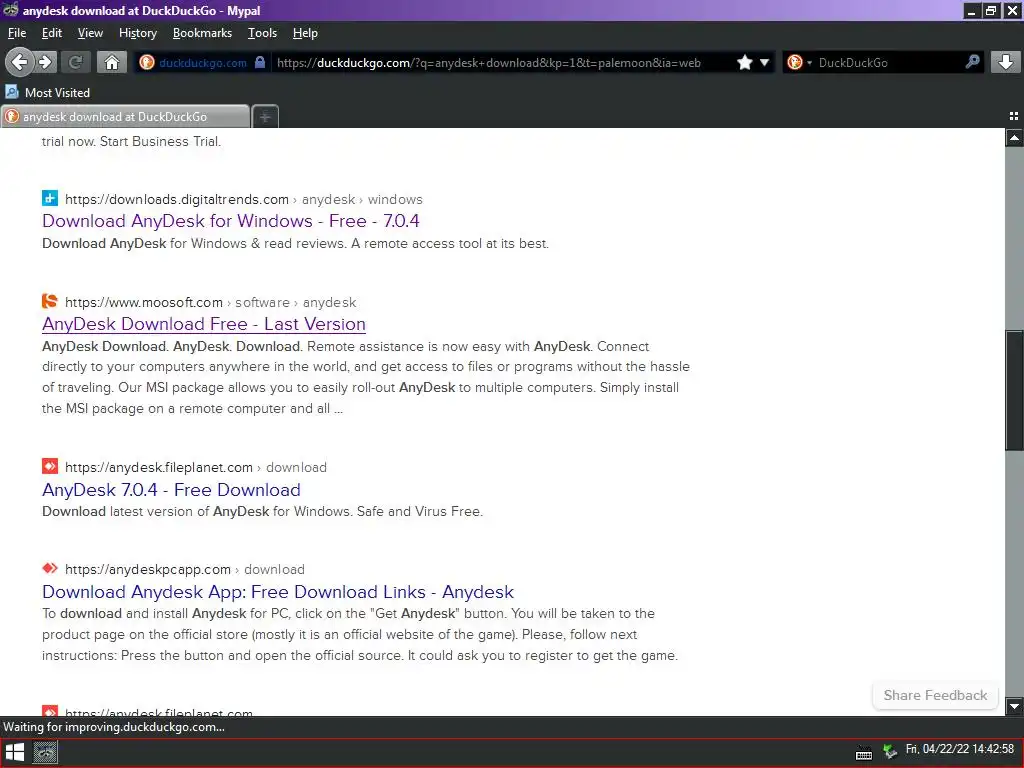
Task: Click the fileplanet favicon beside anydesk.fileplanet.com › download
Action: 50,466
